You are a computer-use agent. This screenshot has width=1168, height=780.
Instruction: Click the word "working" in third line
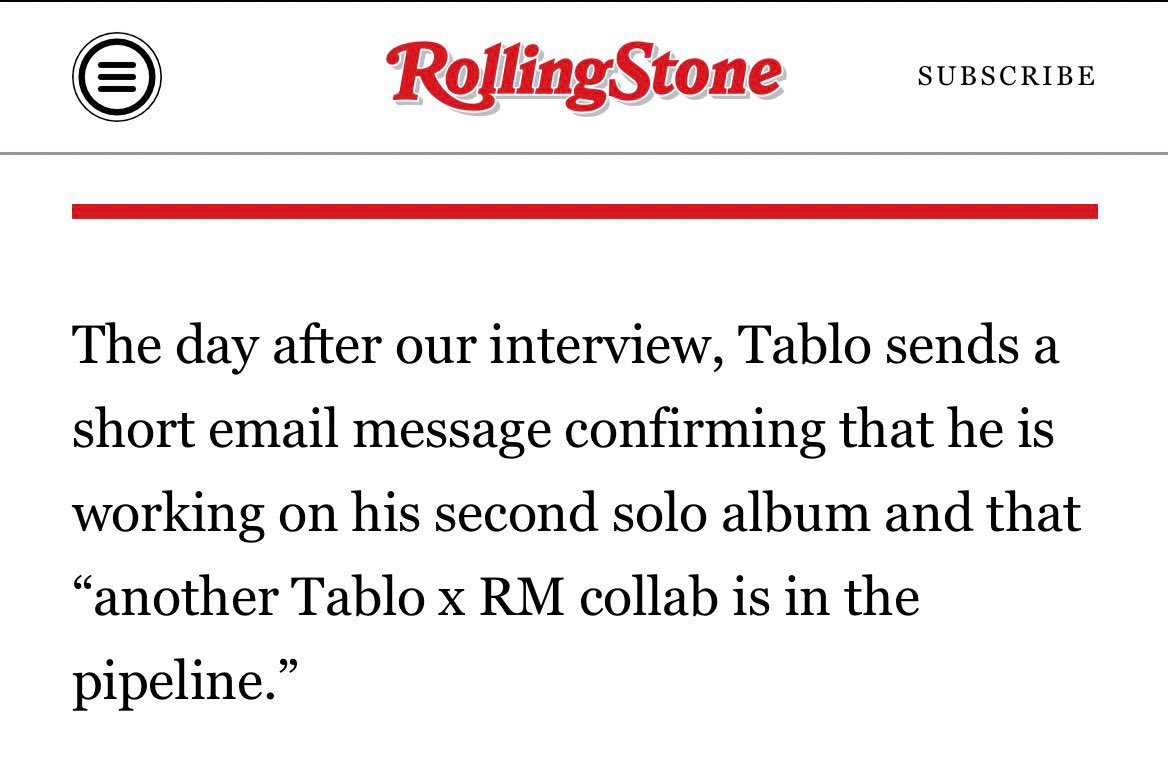coord(168,514)
